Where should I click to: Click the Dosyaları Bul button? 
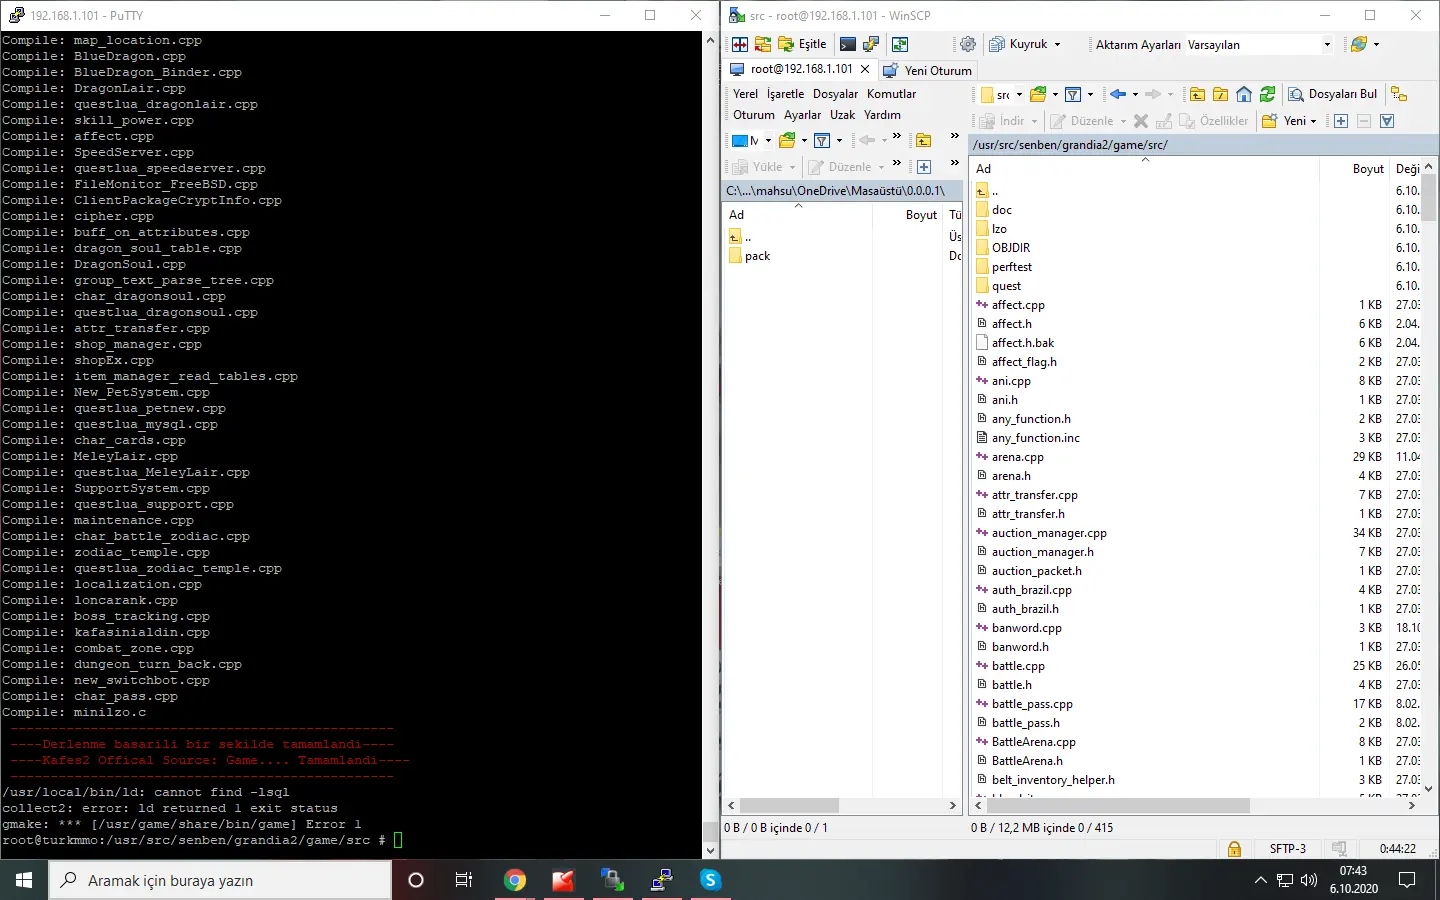tap(1333, 94)
